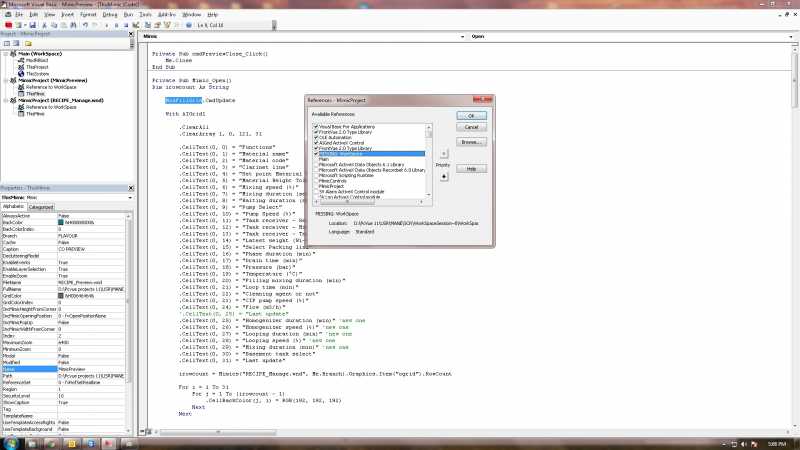Viewport: 800px width, 450px height.
Task: Check Microsoft Scripting Runtime reference
Action: tap(316, 176)
